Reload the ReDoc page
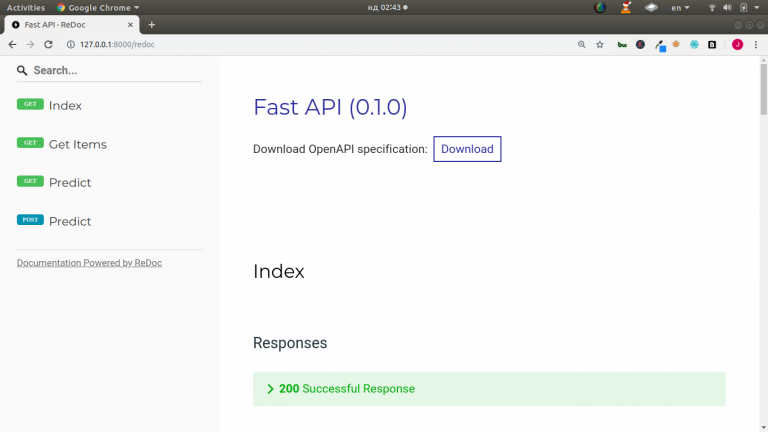Viewport: 768px width, 432px height. tap(48, 45)
